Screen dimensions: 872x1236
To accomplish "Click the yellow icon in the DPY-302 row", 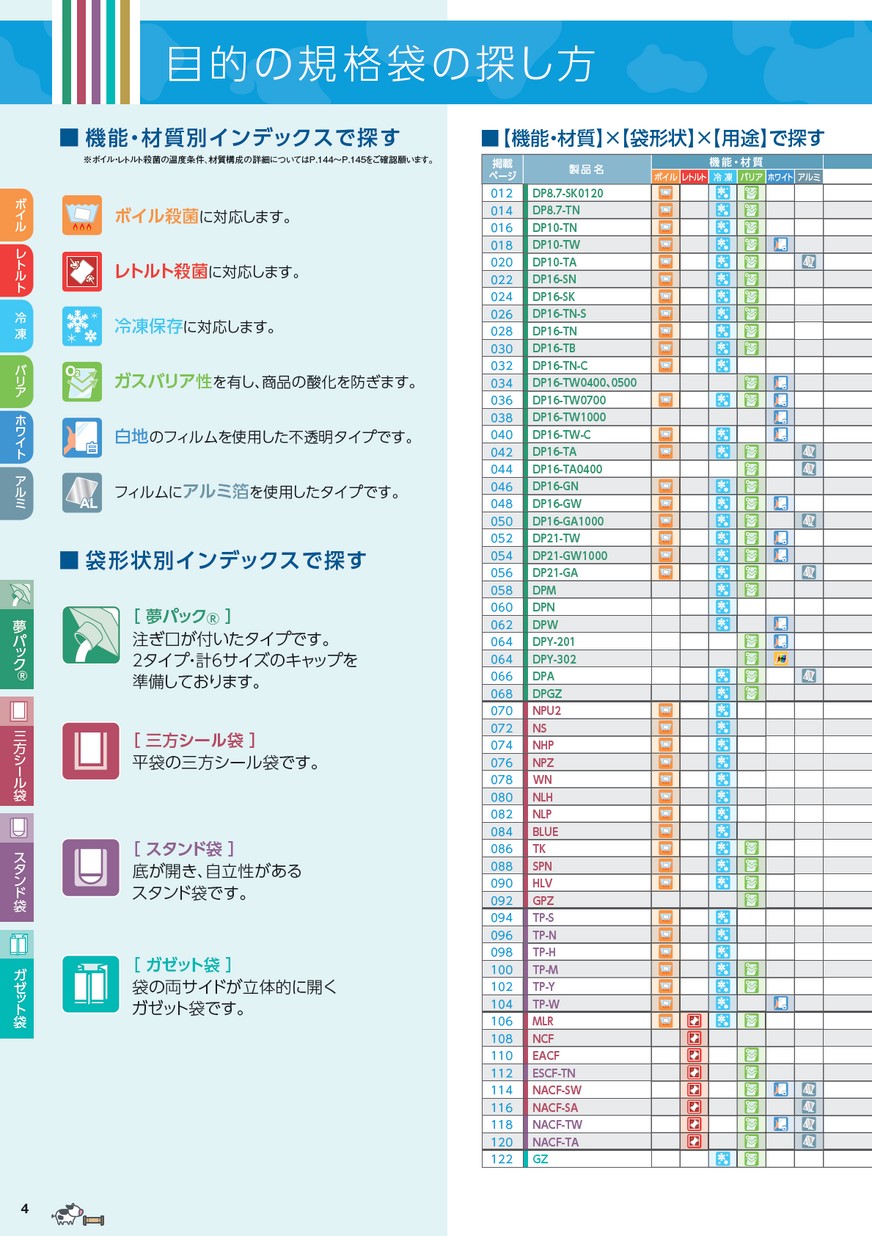I will point(781,659).
